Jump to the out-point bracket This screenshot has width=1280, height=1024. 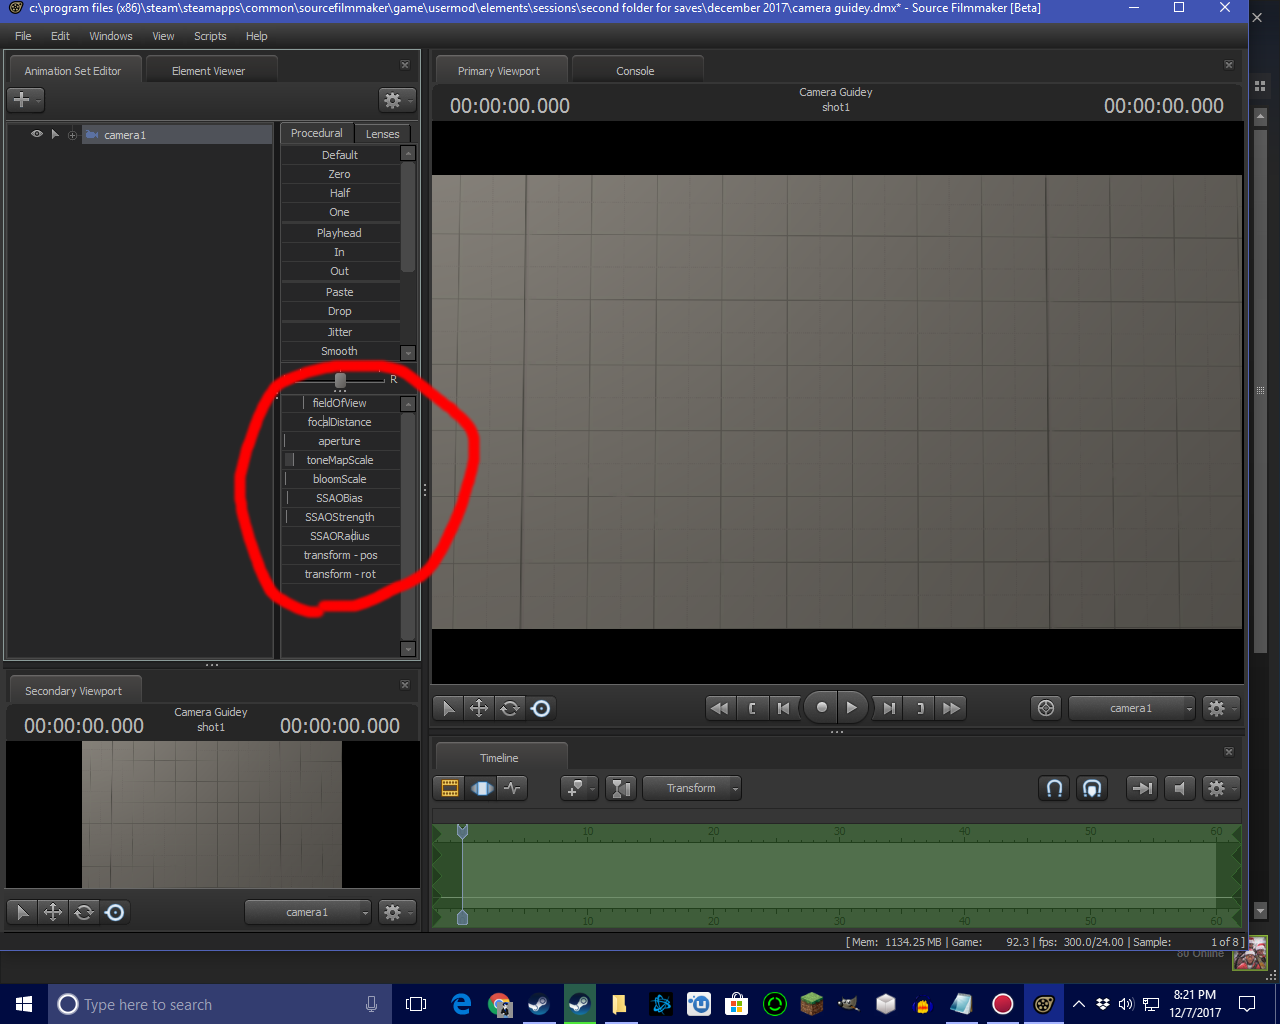click(920, 708)
